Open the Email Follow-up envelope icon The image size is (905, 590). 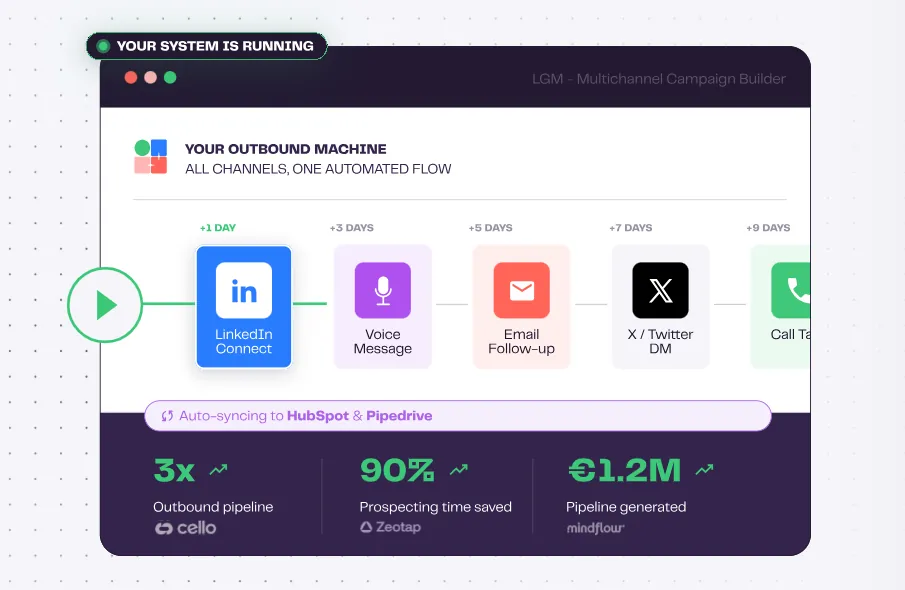click(x=521, y=290)
